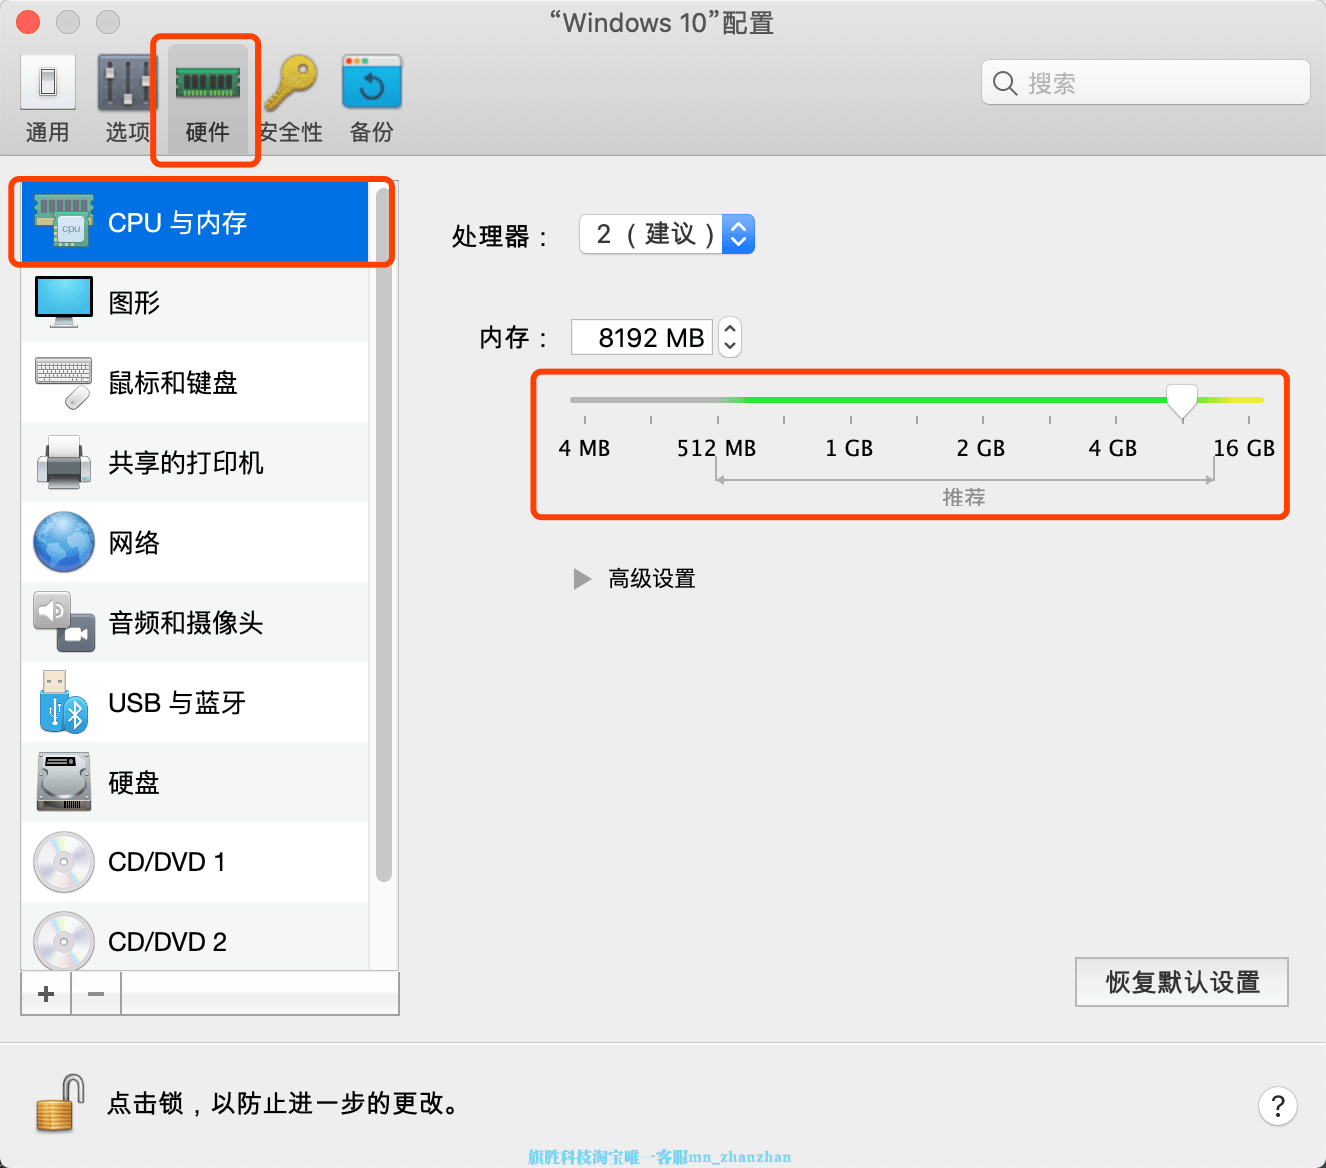Click the help question mark button
The image size is (1326, 1168).
tap(1277, 1106)
